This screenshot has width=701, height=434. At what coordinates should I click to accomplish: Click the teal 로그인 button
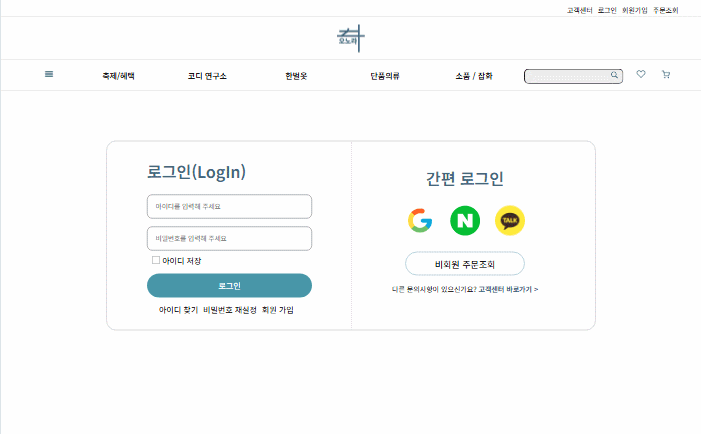coord(229,286)
